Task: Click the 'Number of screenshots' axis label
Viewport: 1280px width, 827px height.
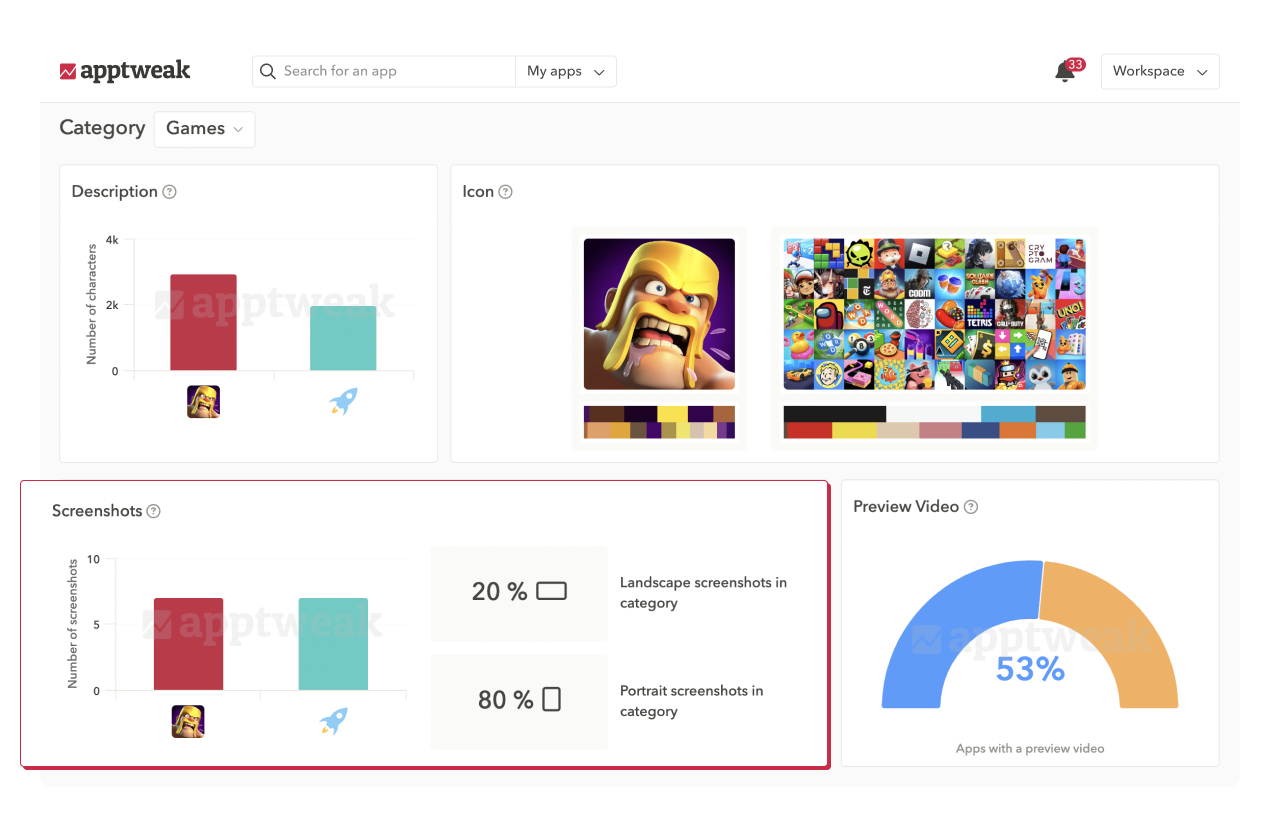Action: pos(73,624)
